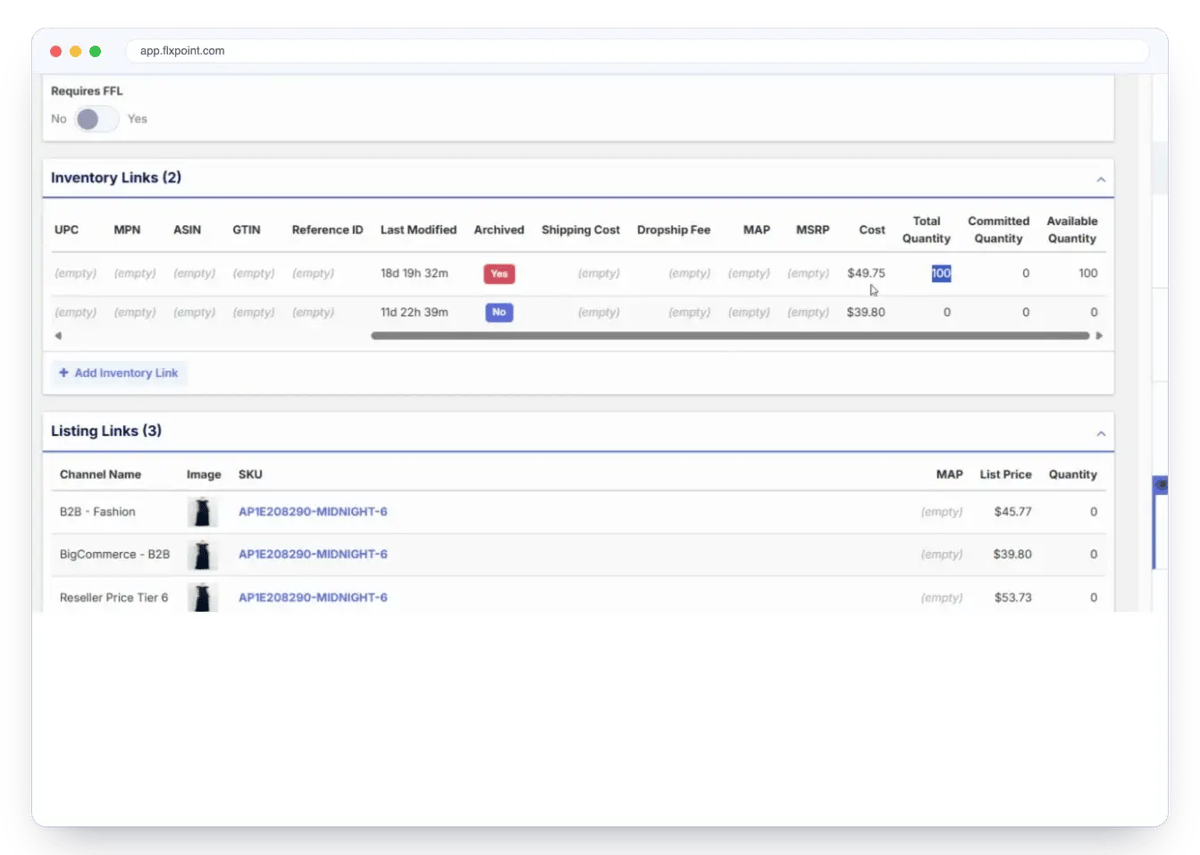Click Reseller Price Tier 6 channel name
The image size is (1200, 855).
[x=114, y=597]
